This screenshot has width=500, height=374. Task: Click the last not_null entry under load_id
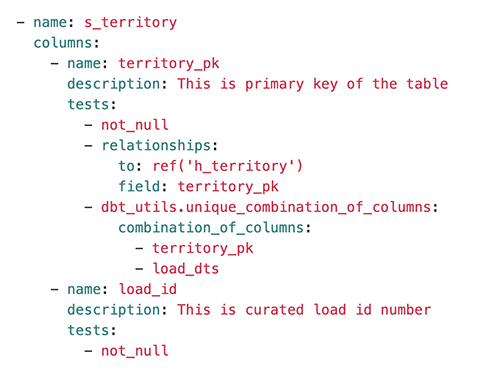(x=135, y=351)
